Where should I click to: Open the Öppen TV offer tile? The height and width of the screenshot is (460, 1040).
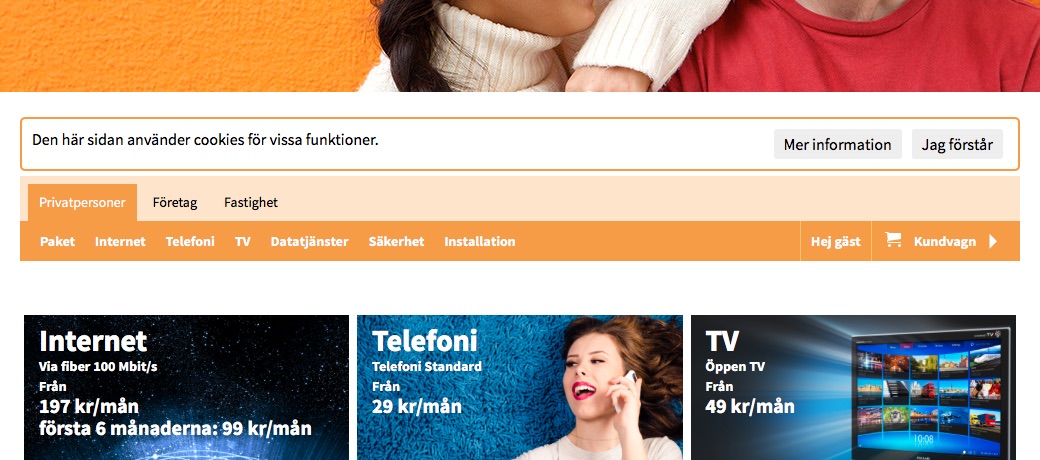pyautogui.click(x=854, y=388)
